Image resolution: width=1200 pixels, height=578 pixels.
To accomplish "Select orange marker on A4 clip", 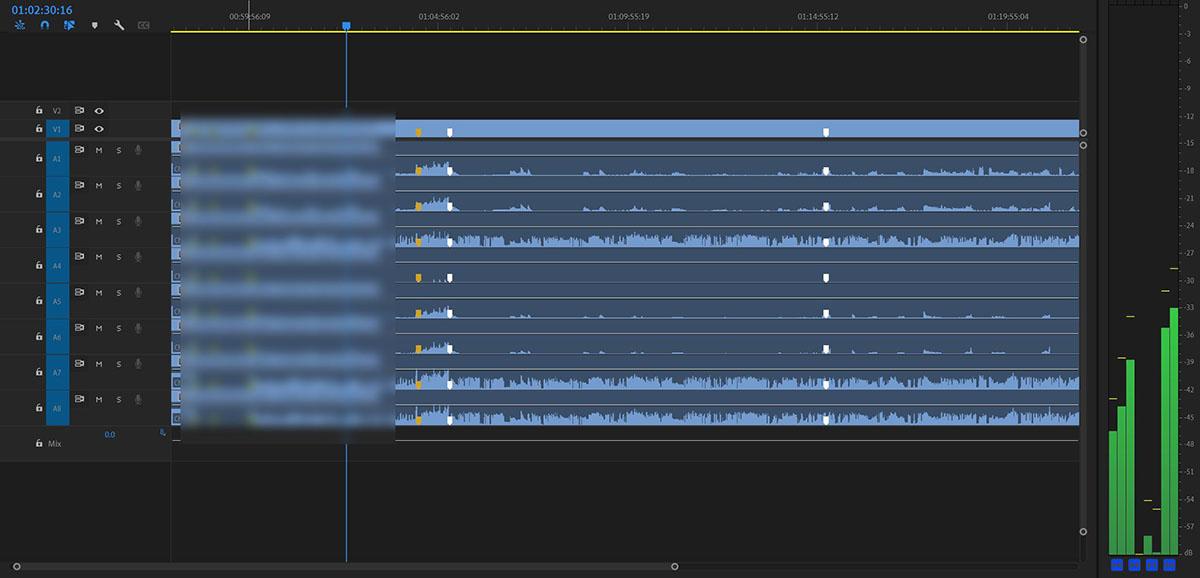I will tap(419, 277).
